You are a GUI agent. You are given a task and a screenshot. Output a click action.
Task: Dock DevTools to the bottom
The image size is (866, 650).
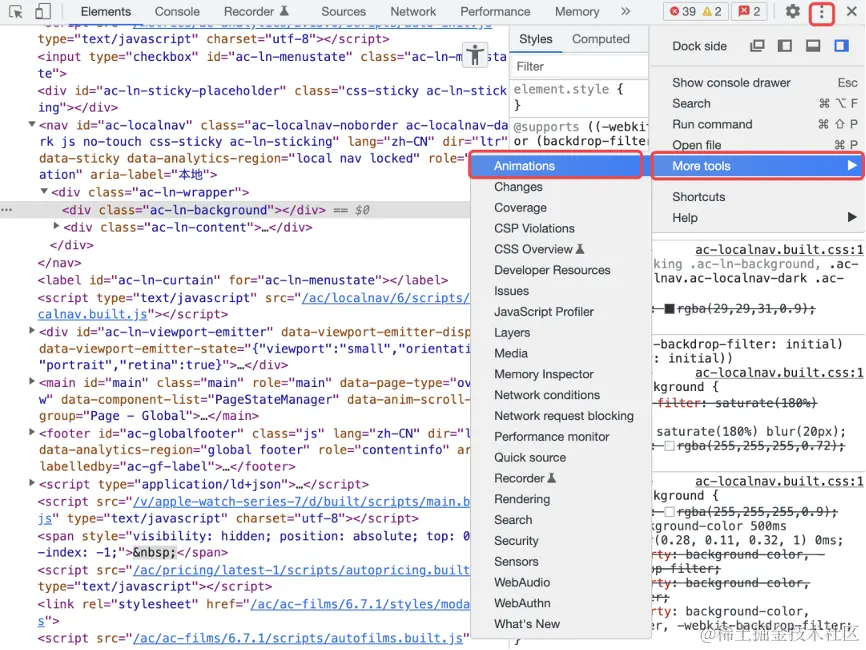(x=813, y=46)
